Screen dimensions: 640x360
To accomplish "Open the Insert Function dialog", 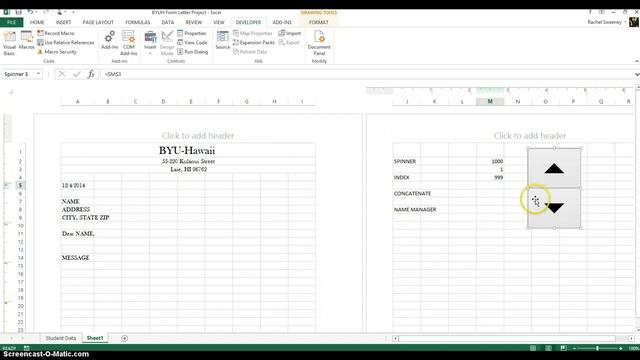I will click(91, 74).
